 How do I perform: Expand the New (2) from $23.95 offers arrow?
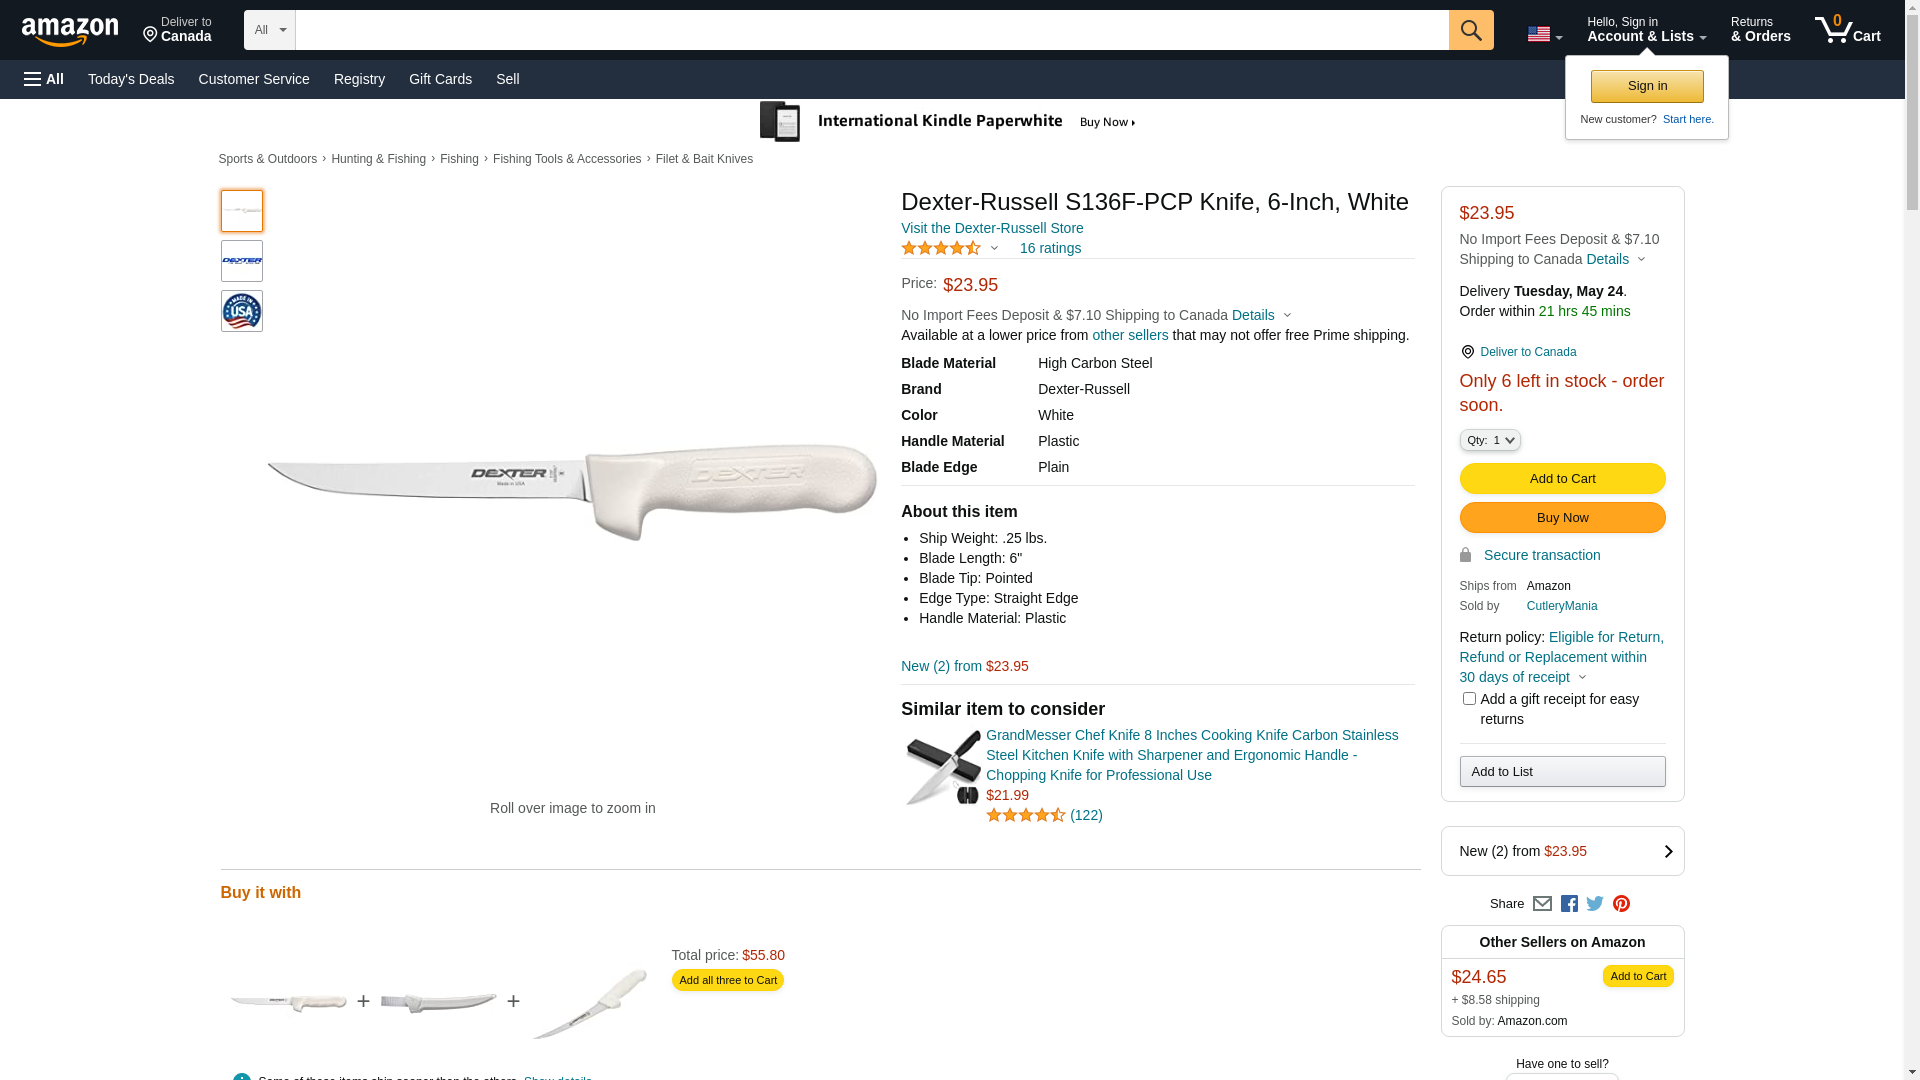[x=1667, y=852]
